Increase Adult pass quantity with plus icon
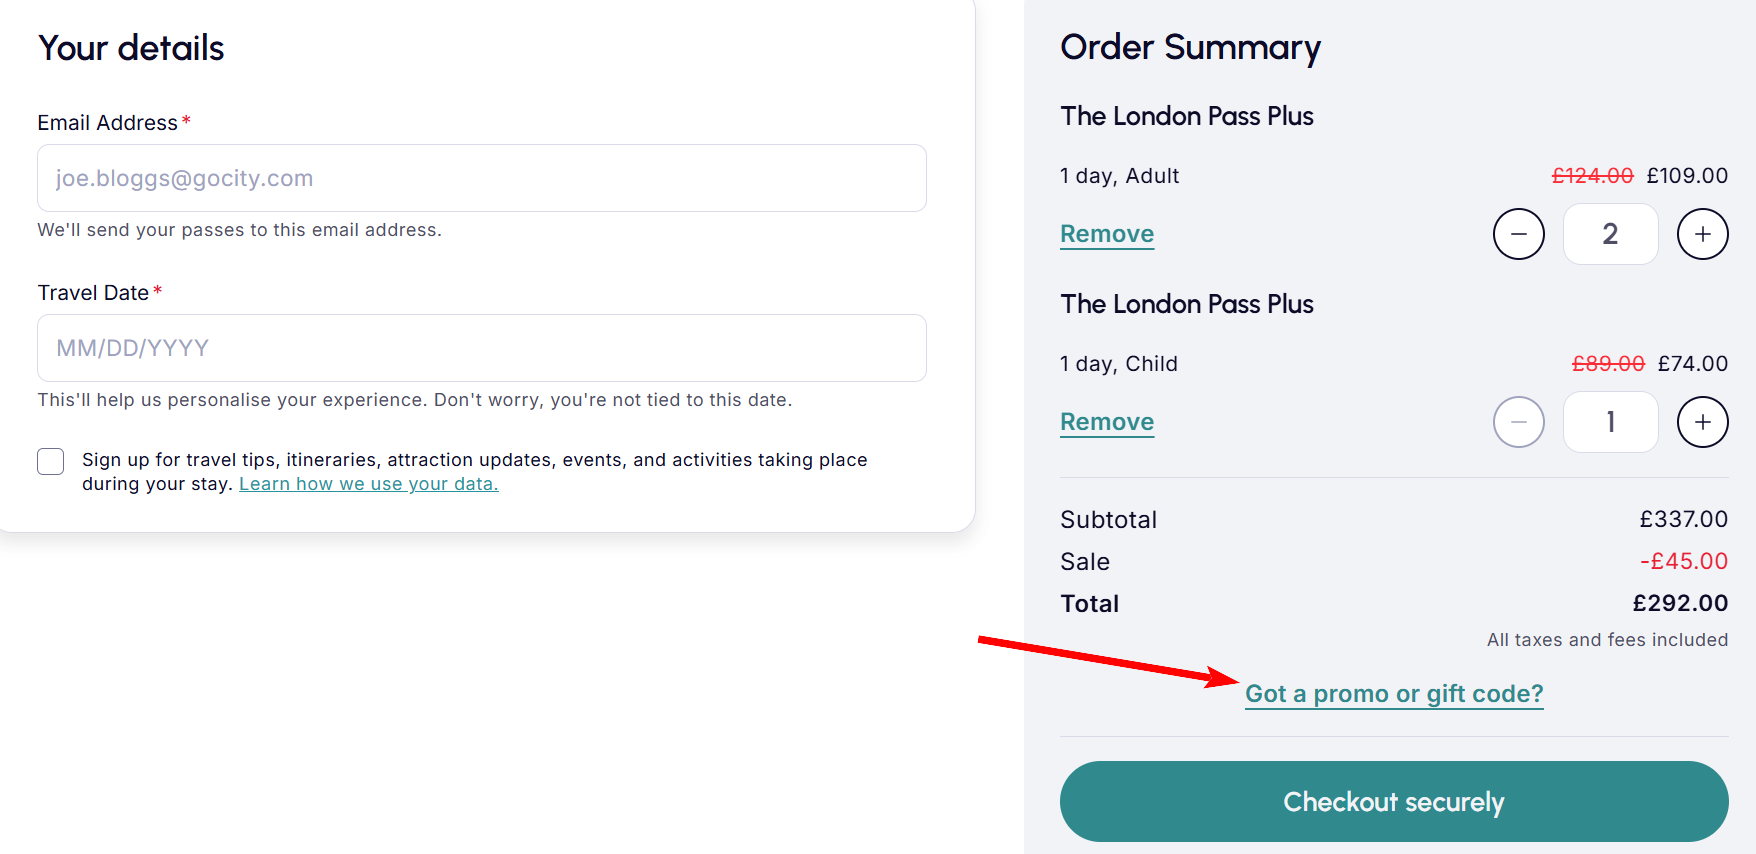Screen dimensions: 1756x854 1701,233
